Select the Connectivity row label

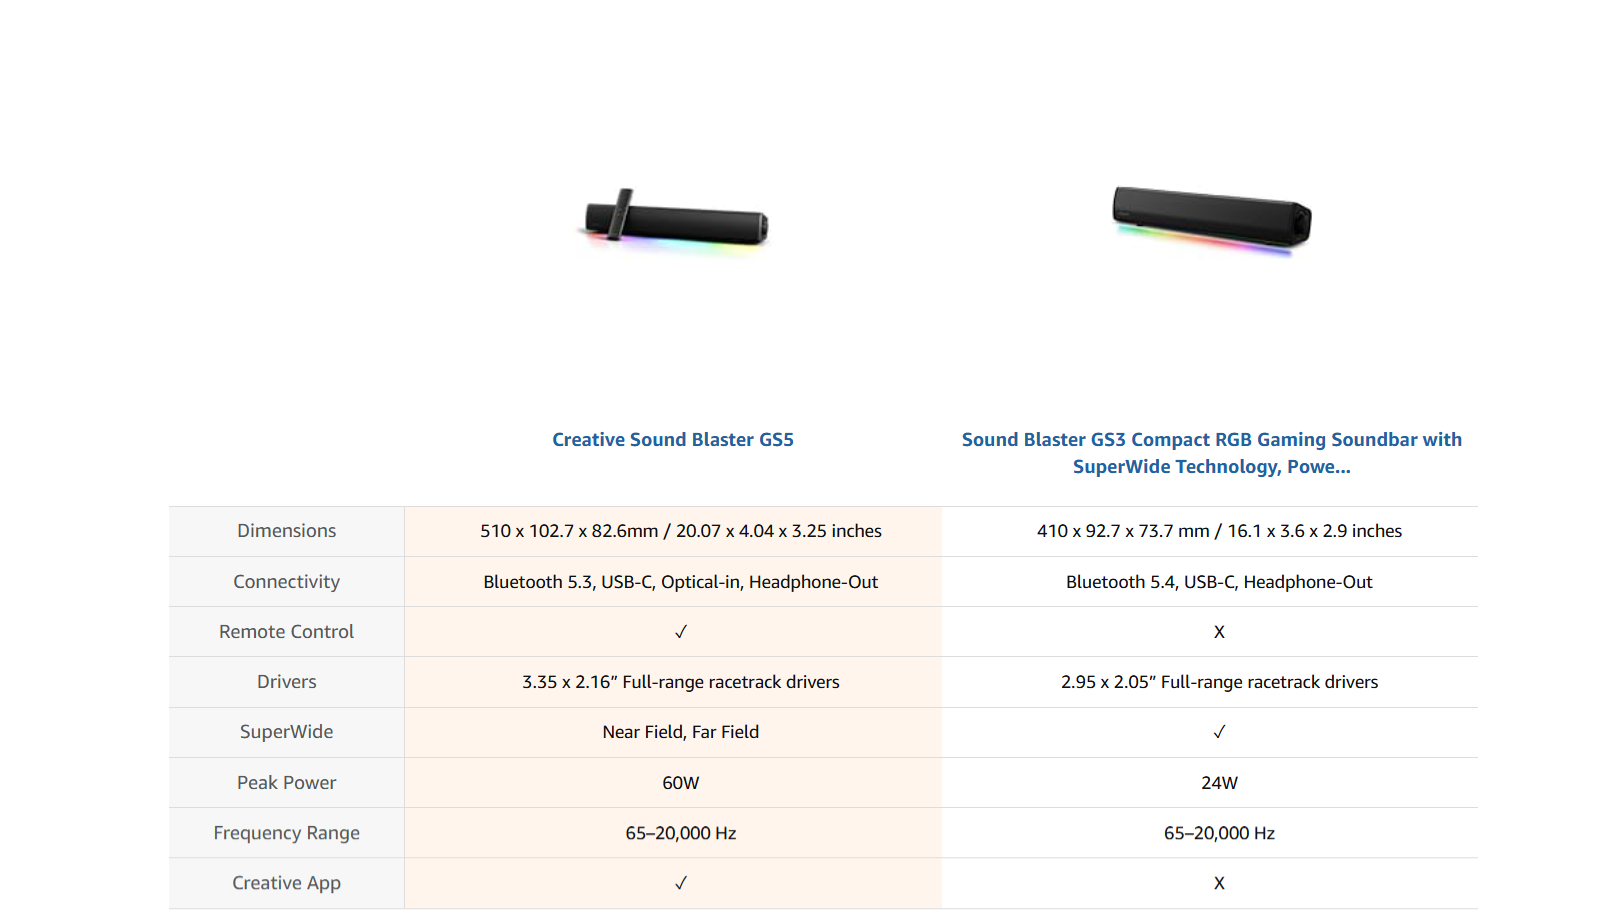287,582
